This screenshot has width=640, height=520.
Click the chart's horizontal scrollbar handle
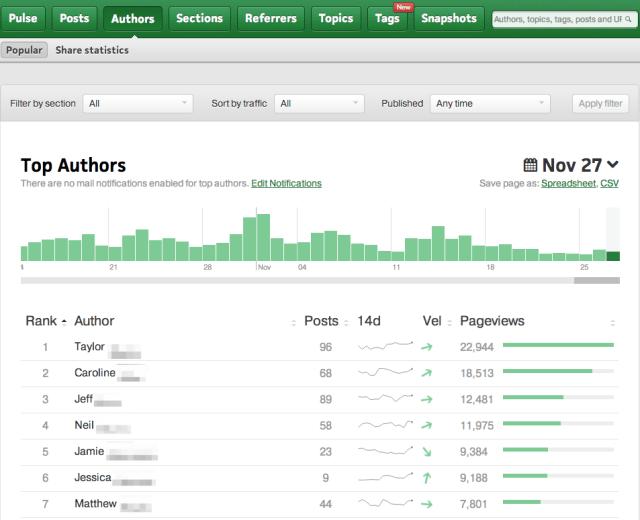point(597,280)
